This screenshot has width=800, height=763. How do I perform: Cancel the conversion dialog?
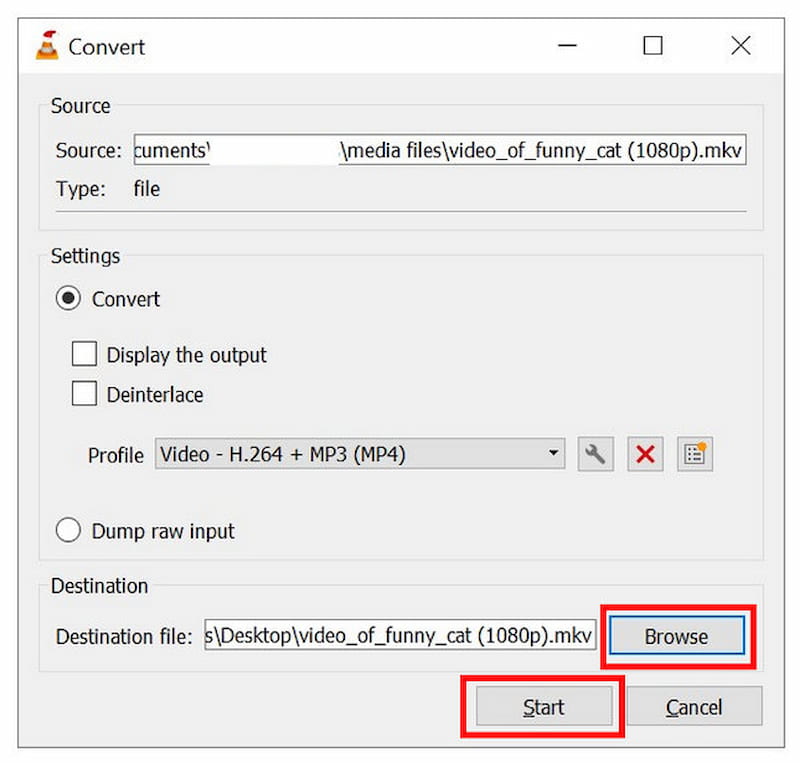pos(694,708)
